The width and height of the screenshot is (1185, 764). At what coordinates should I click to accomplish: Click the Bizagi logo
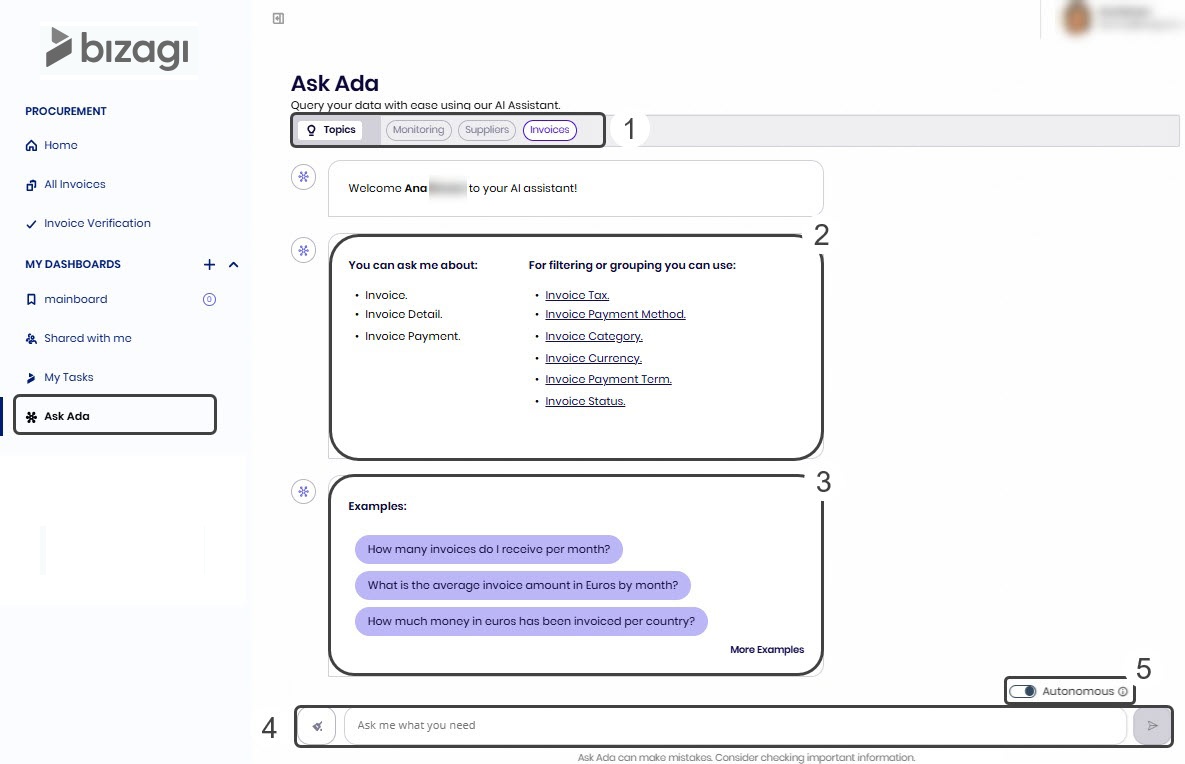pyautogui.click(x=119, y=49)
